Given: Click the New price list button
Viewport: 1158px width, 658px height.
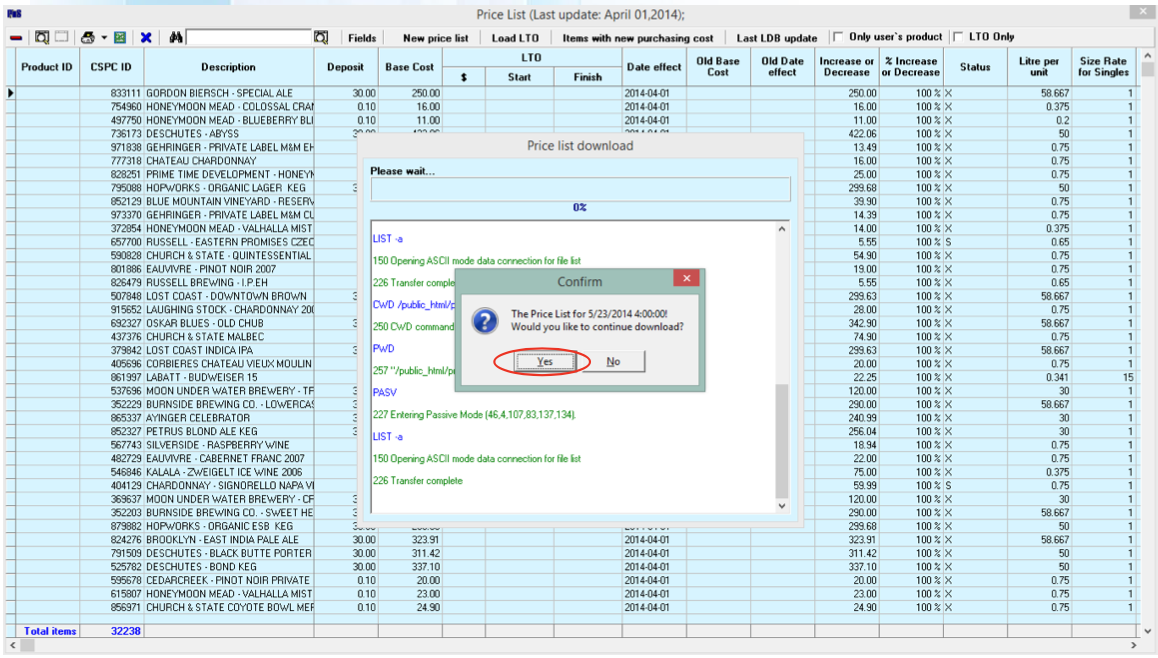Looking at the screenshot, I should pyautogui.click(x=436, y=38).
